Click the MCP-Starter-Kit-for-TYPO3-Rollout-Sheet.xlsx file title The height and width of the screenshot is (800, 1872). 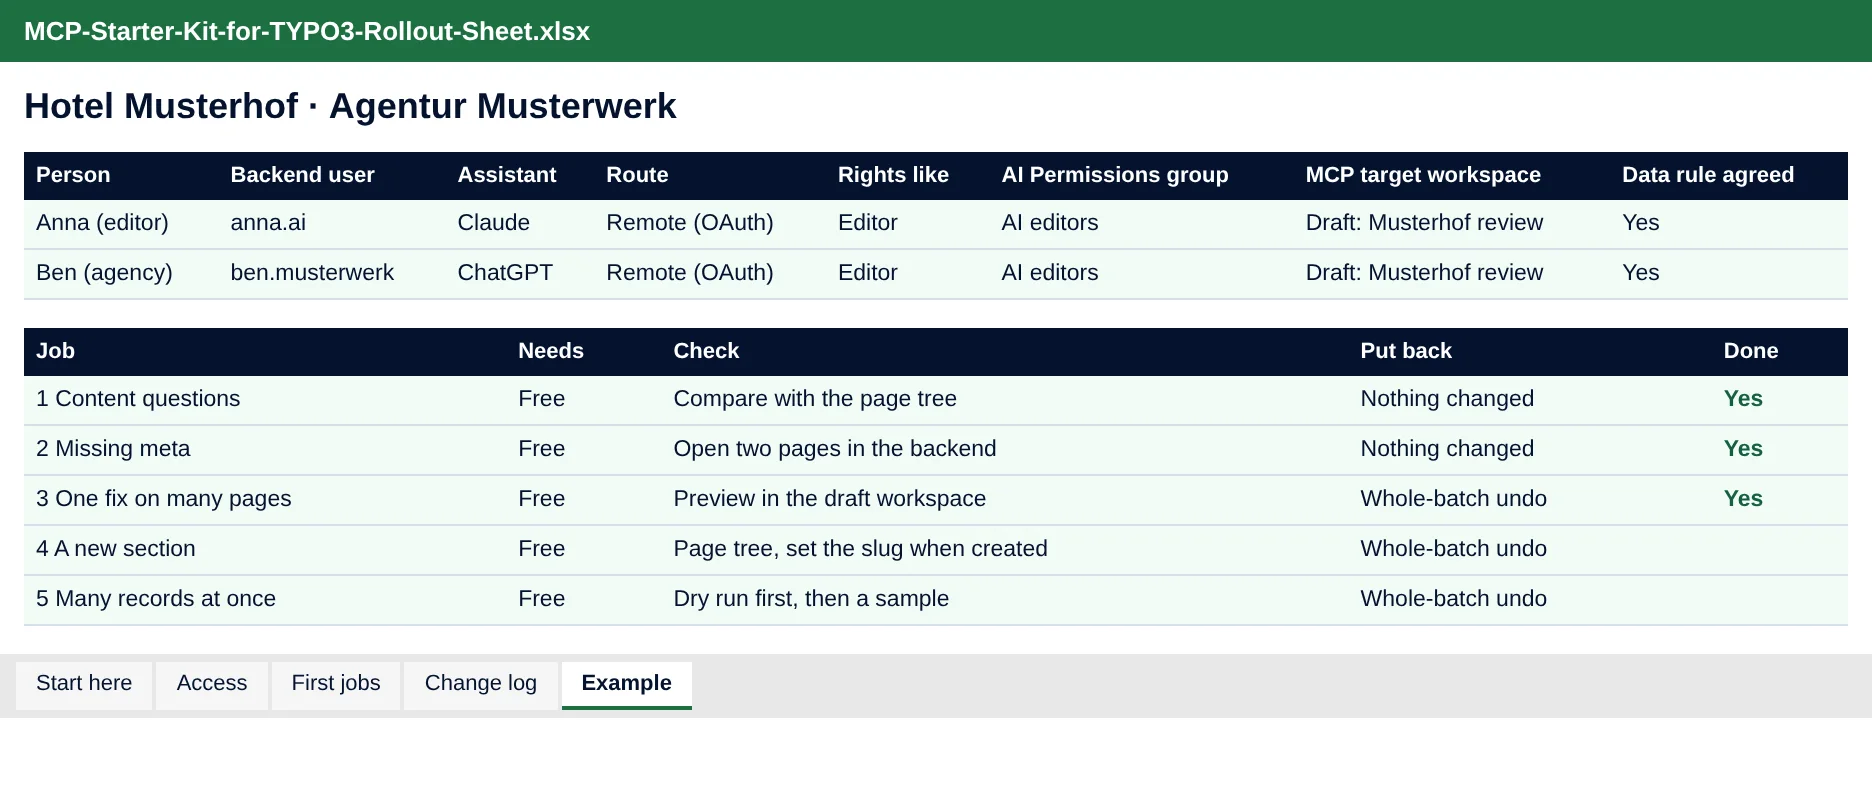[x=307, y=31]
